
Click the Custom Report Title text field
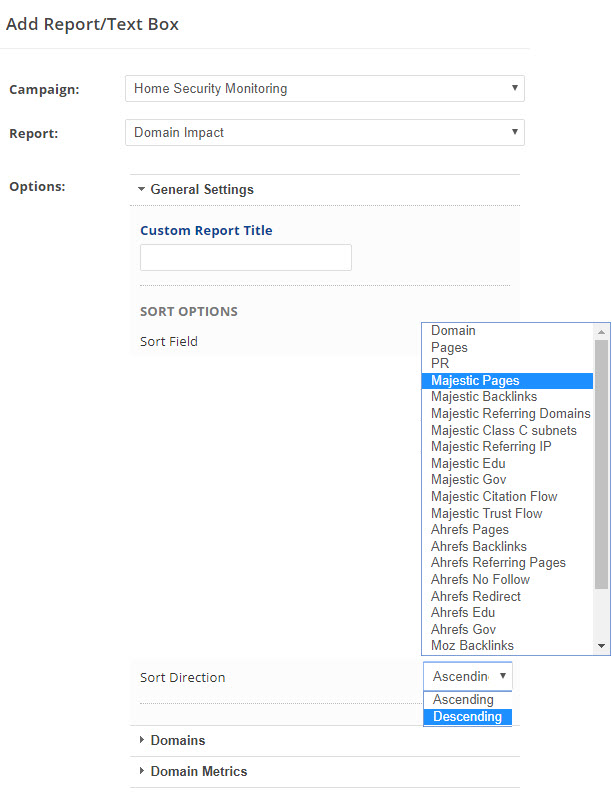tap(246, 258)
